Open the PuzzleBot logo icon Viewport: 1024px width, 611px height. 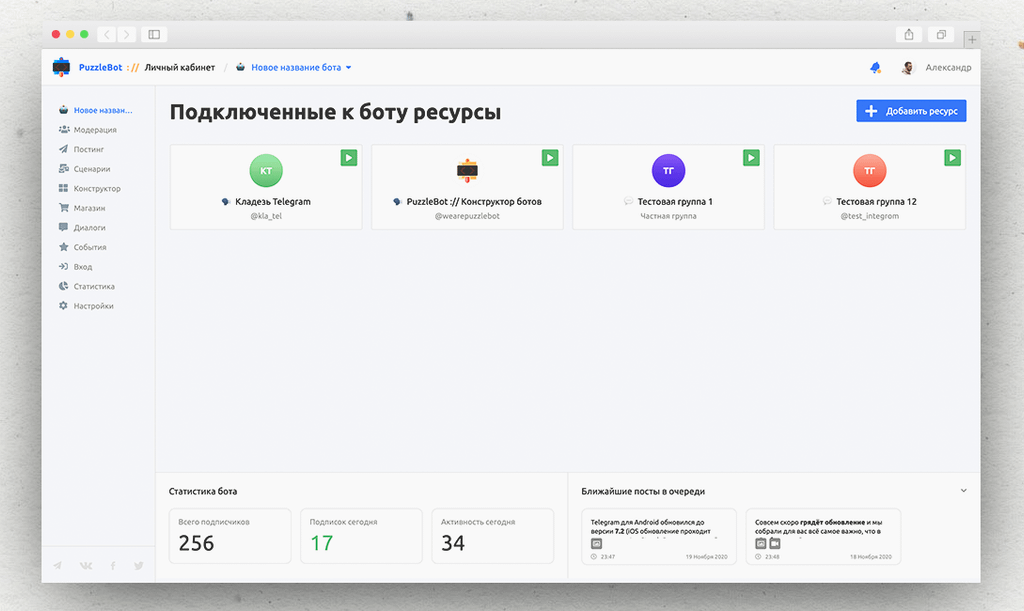pyautogui.click(x=61, y=67)
